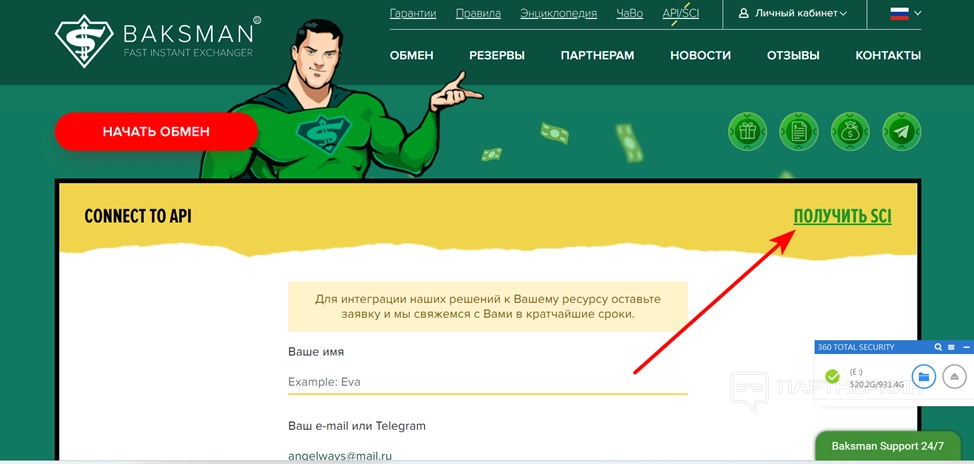This screenshot has width=974, height=464.
Task: Open the Telegram paper plane icon
Action: pyautogui.click(x=902, y=132)
